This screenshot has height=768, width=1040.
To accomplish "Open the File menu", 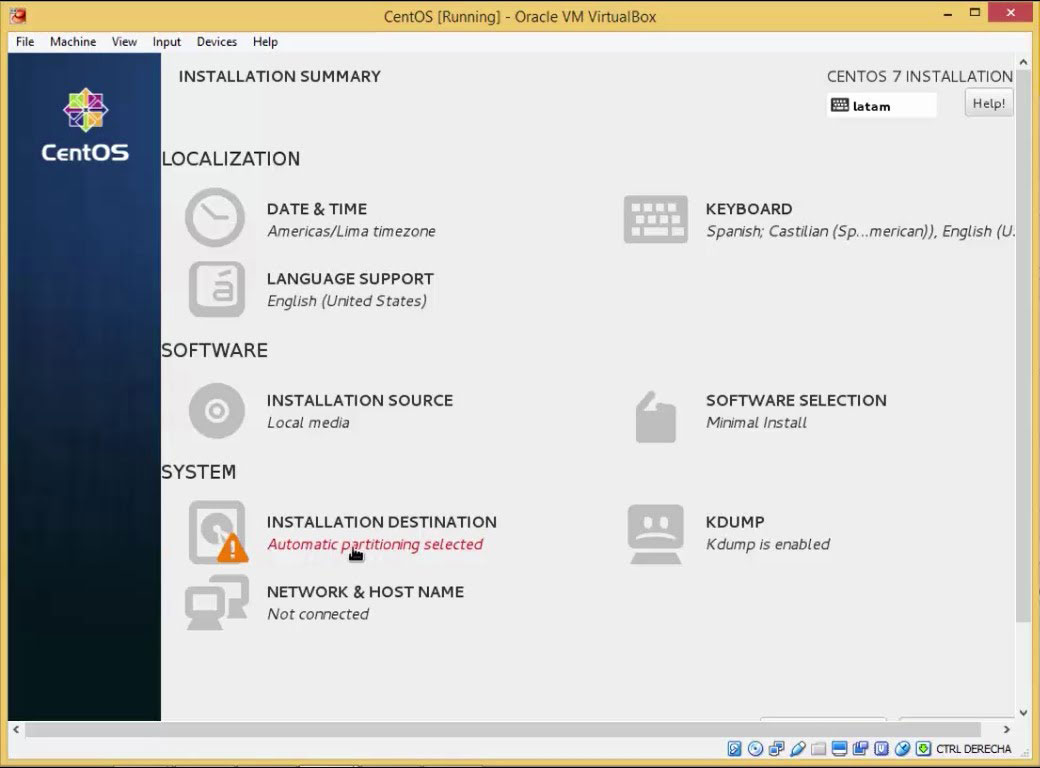I will (25, 42).
